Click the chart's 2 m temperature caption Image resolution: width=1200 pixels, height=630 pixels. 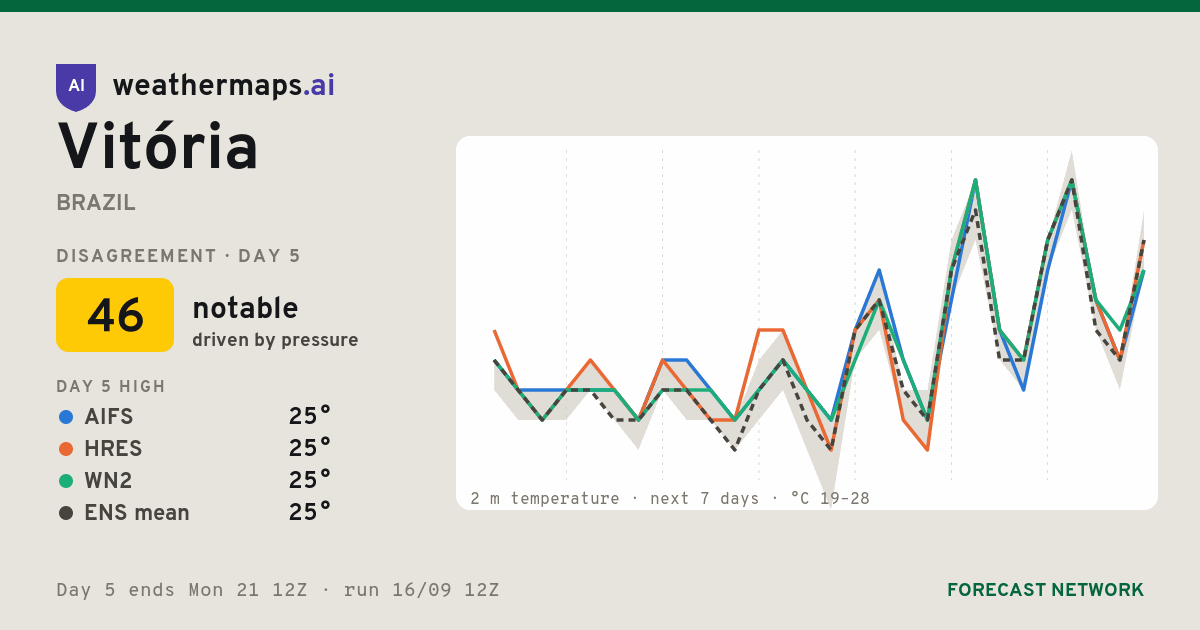pyautogui.click(x=670, y=498)
